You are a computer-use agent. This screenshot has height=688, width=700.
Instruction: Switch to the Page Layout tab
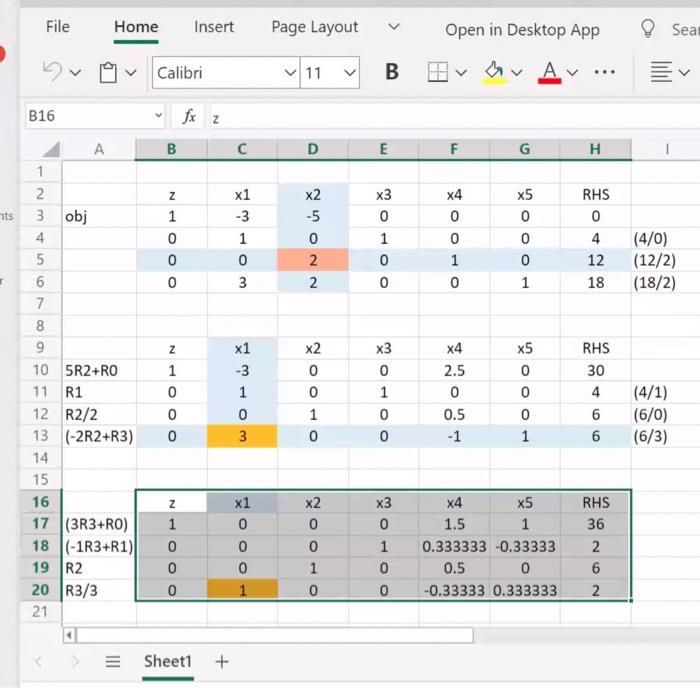pyautogui.click(x=315, y=27)
